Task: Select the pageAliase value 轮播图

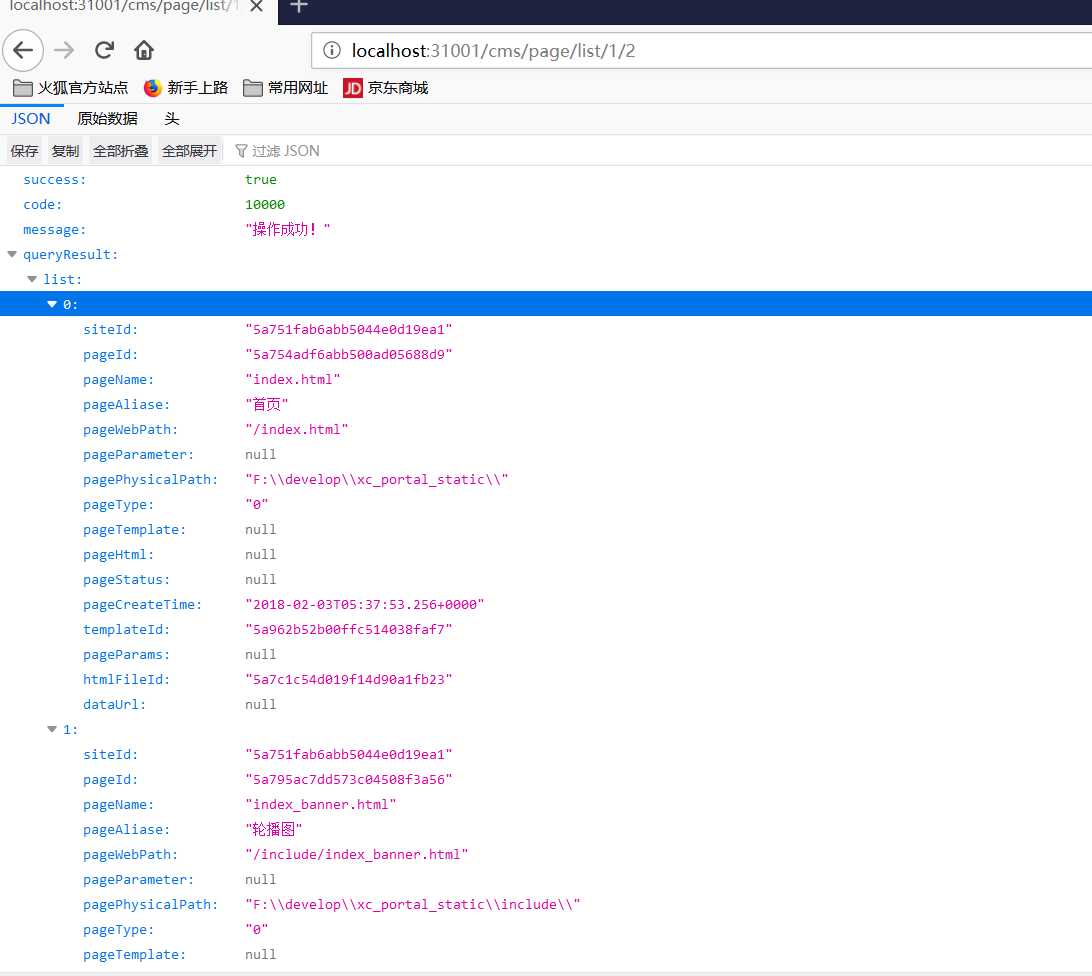Action: pyautogui.click(x=274, y=829)
